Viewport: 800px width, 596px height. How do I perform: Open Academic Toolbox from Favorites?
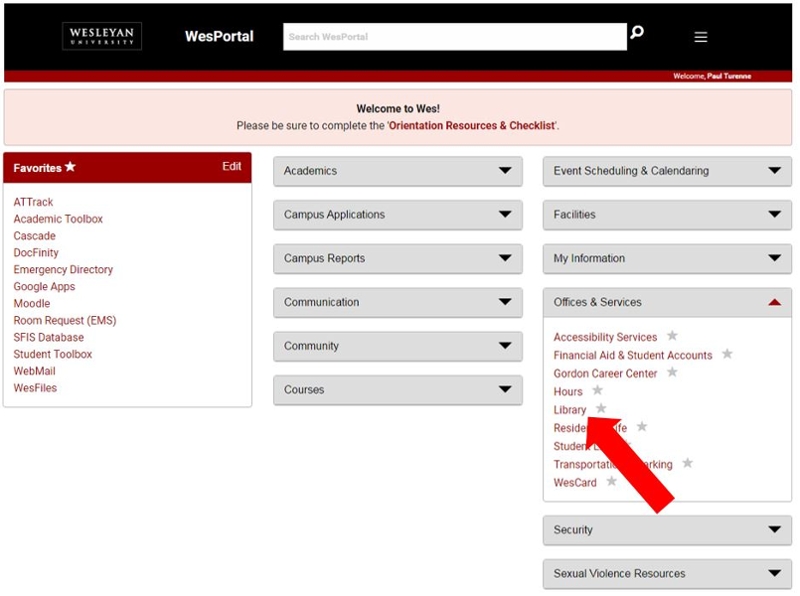[58, 219]
